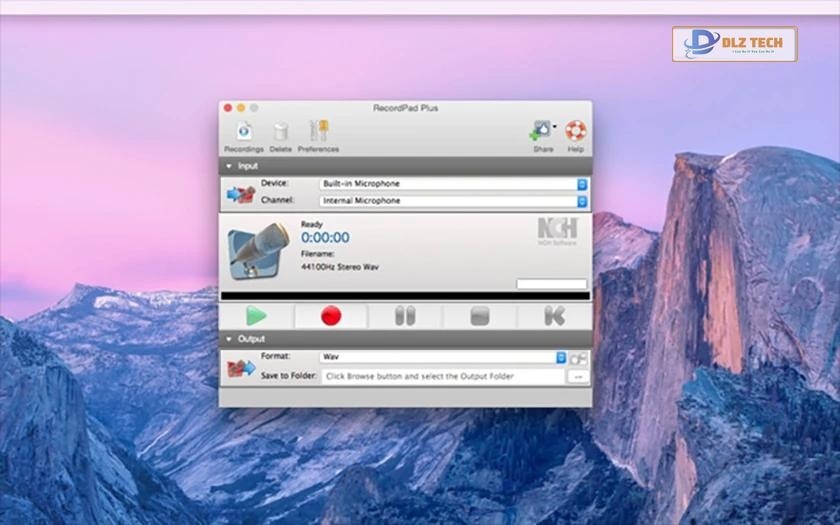840x525 pixels.
Task: Click the Share toolbar icon
Action: pyautogui.click(x=542, y=133)
